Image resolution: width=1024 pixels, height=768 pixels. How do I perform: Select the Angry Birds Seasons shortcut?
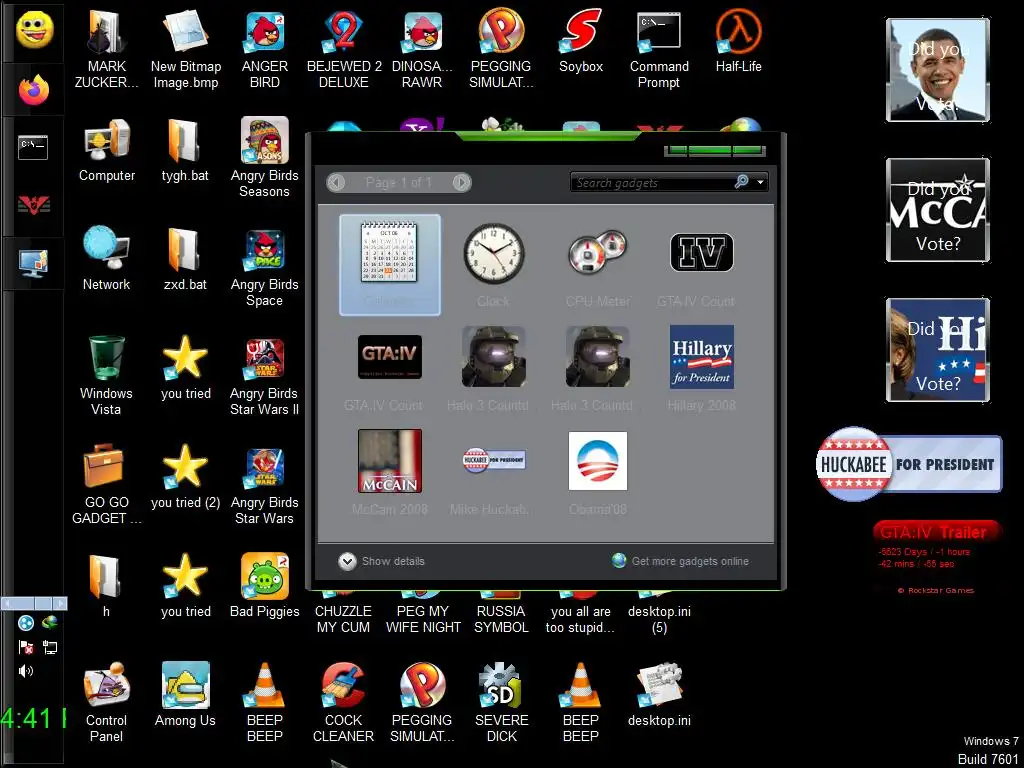pos(264,159)
